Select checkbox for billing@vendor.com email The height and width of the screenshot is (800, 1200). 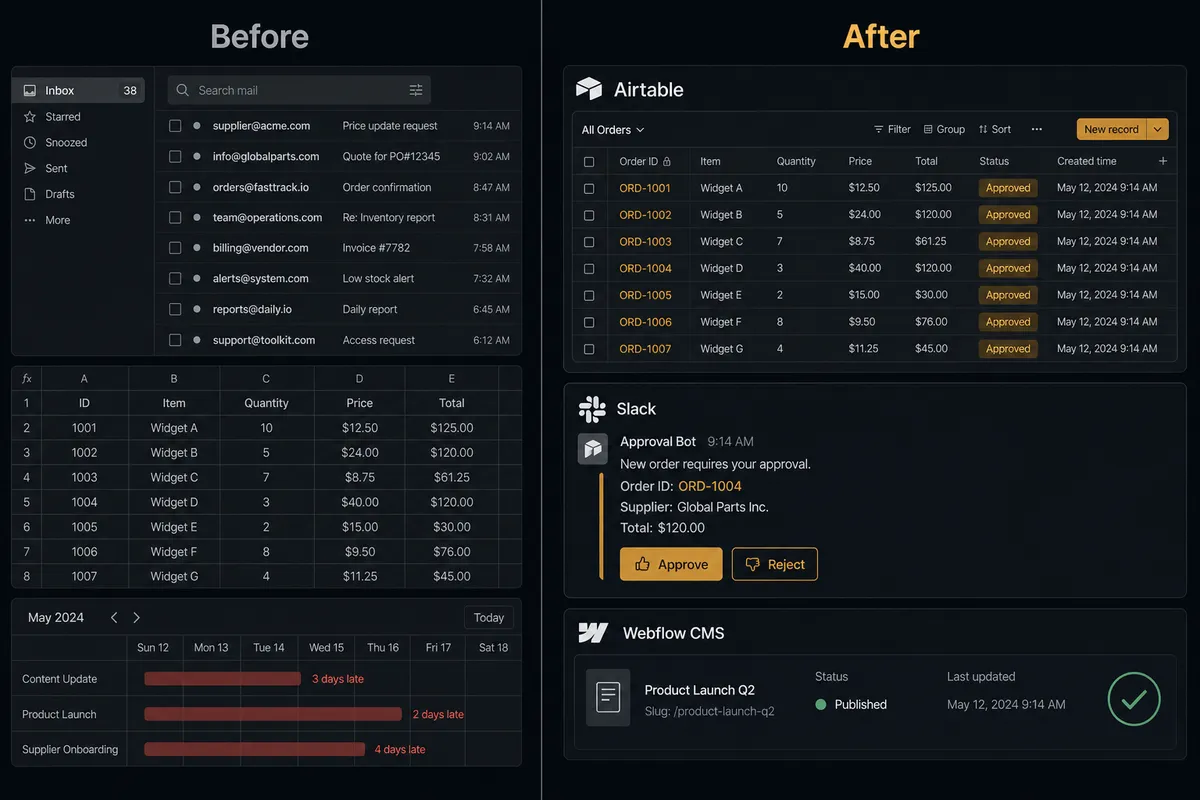pyautogui.click(x=175, y=248)
